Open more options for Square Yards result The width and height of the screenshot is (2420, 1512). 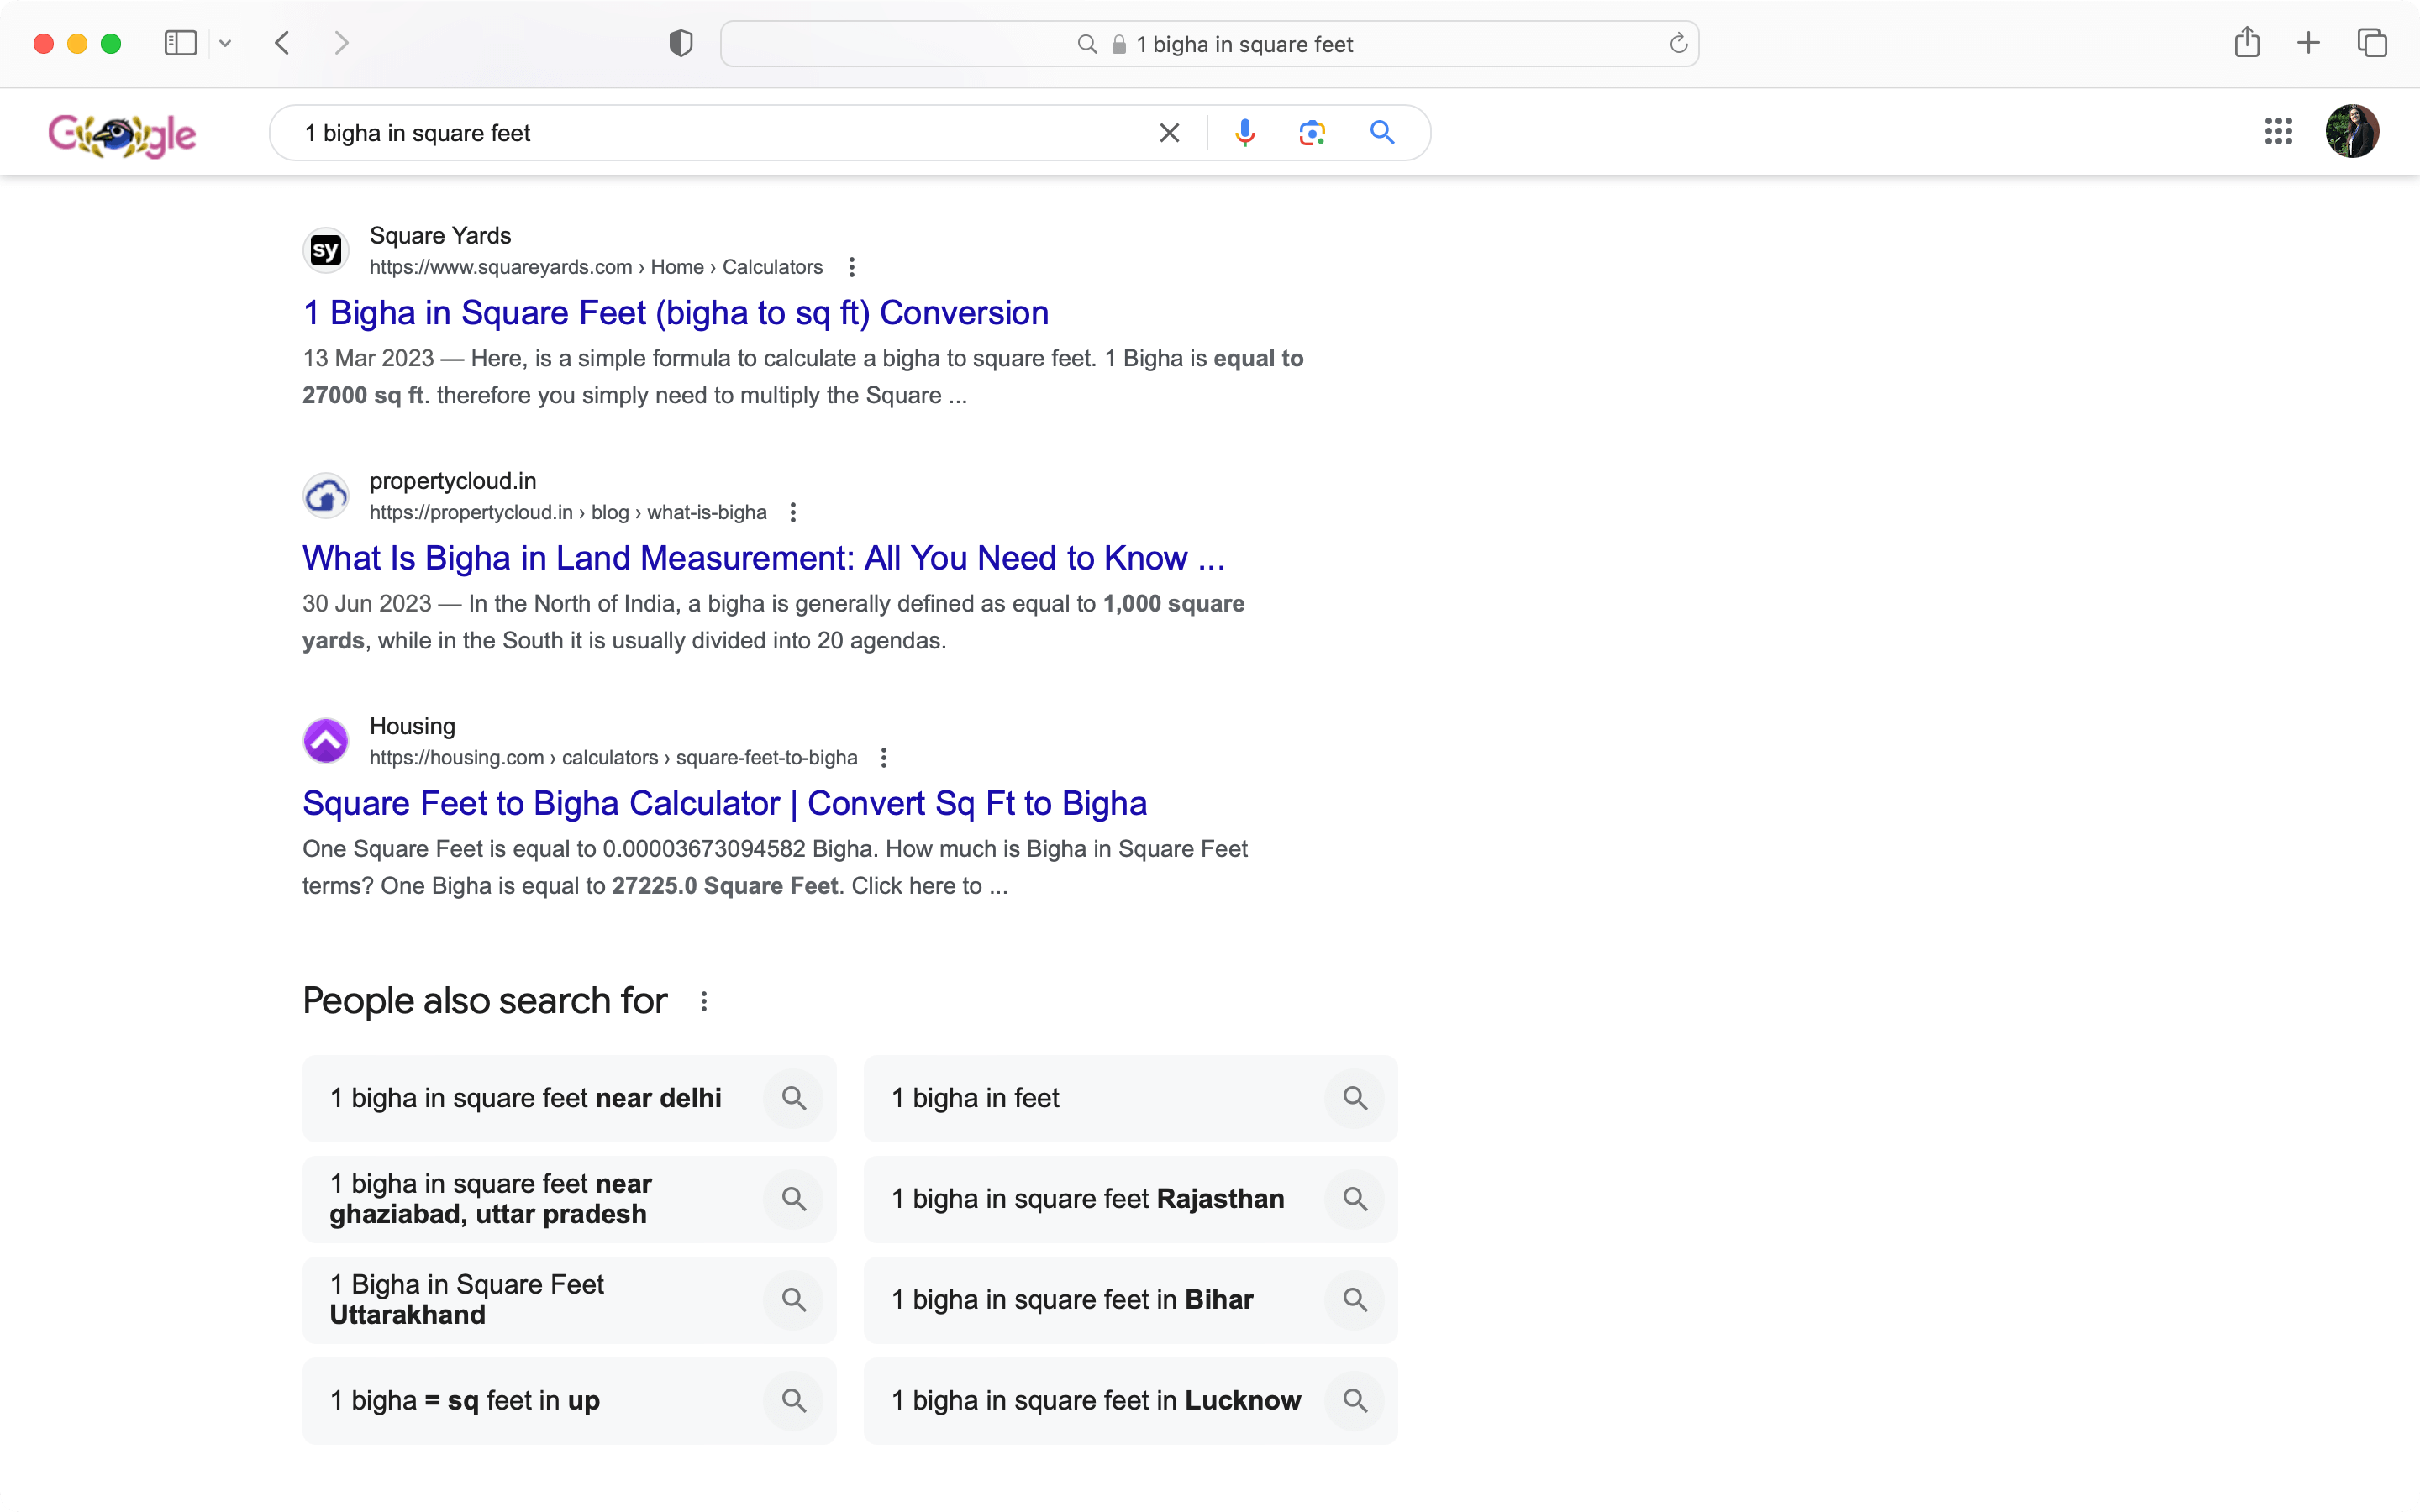pyautogui.click(x=852, y=267)
